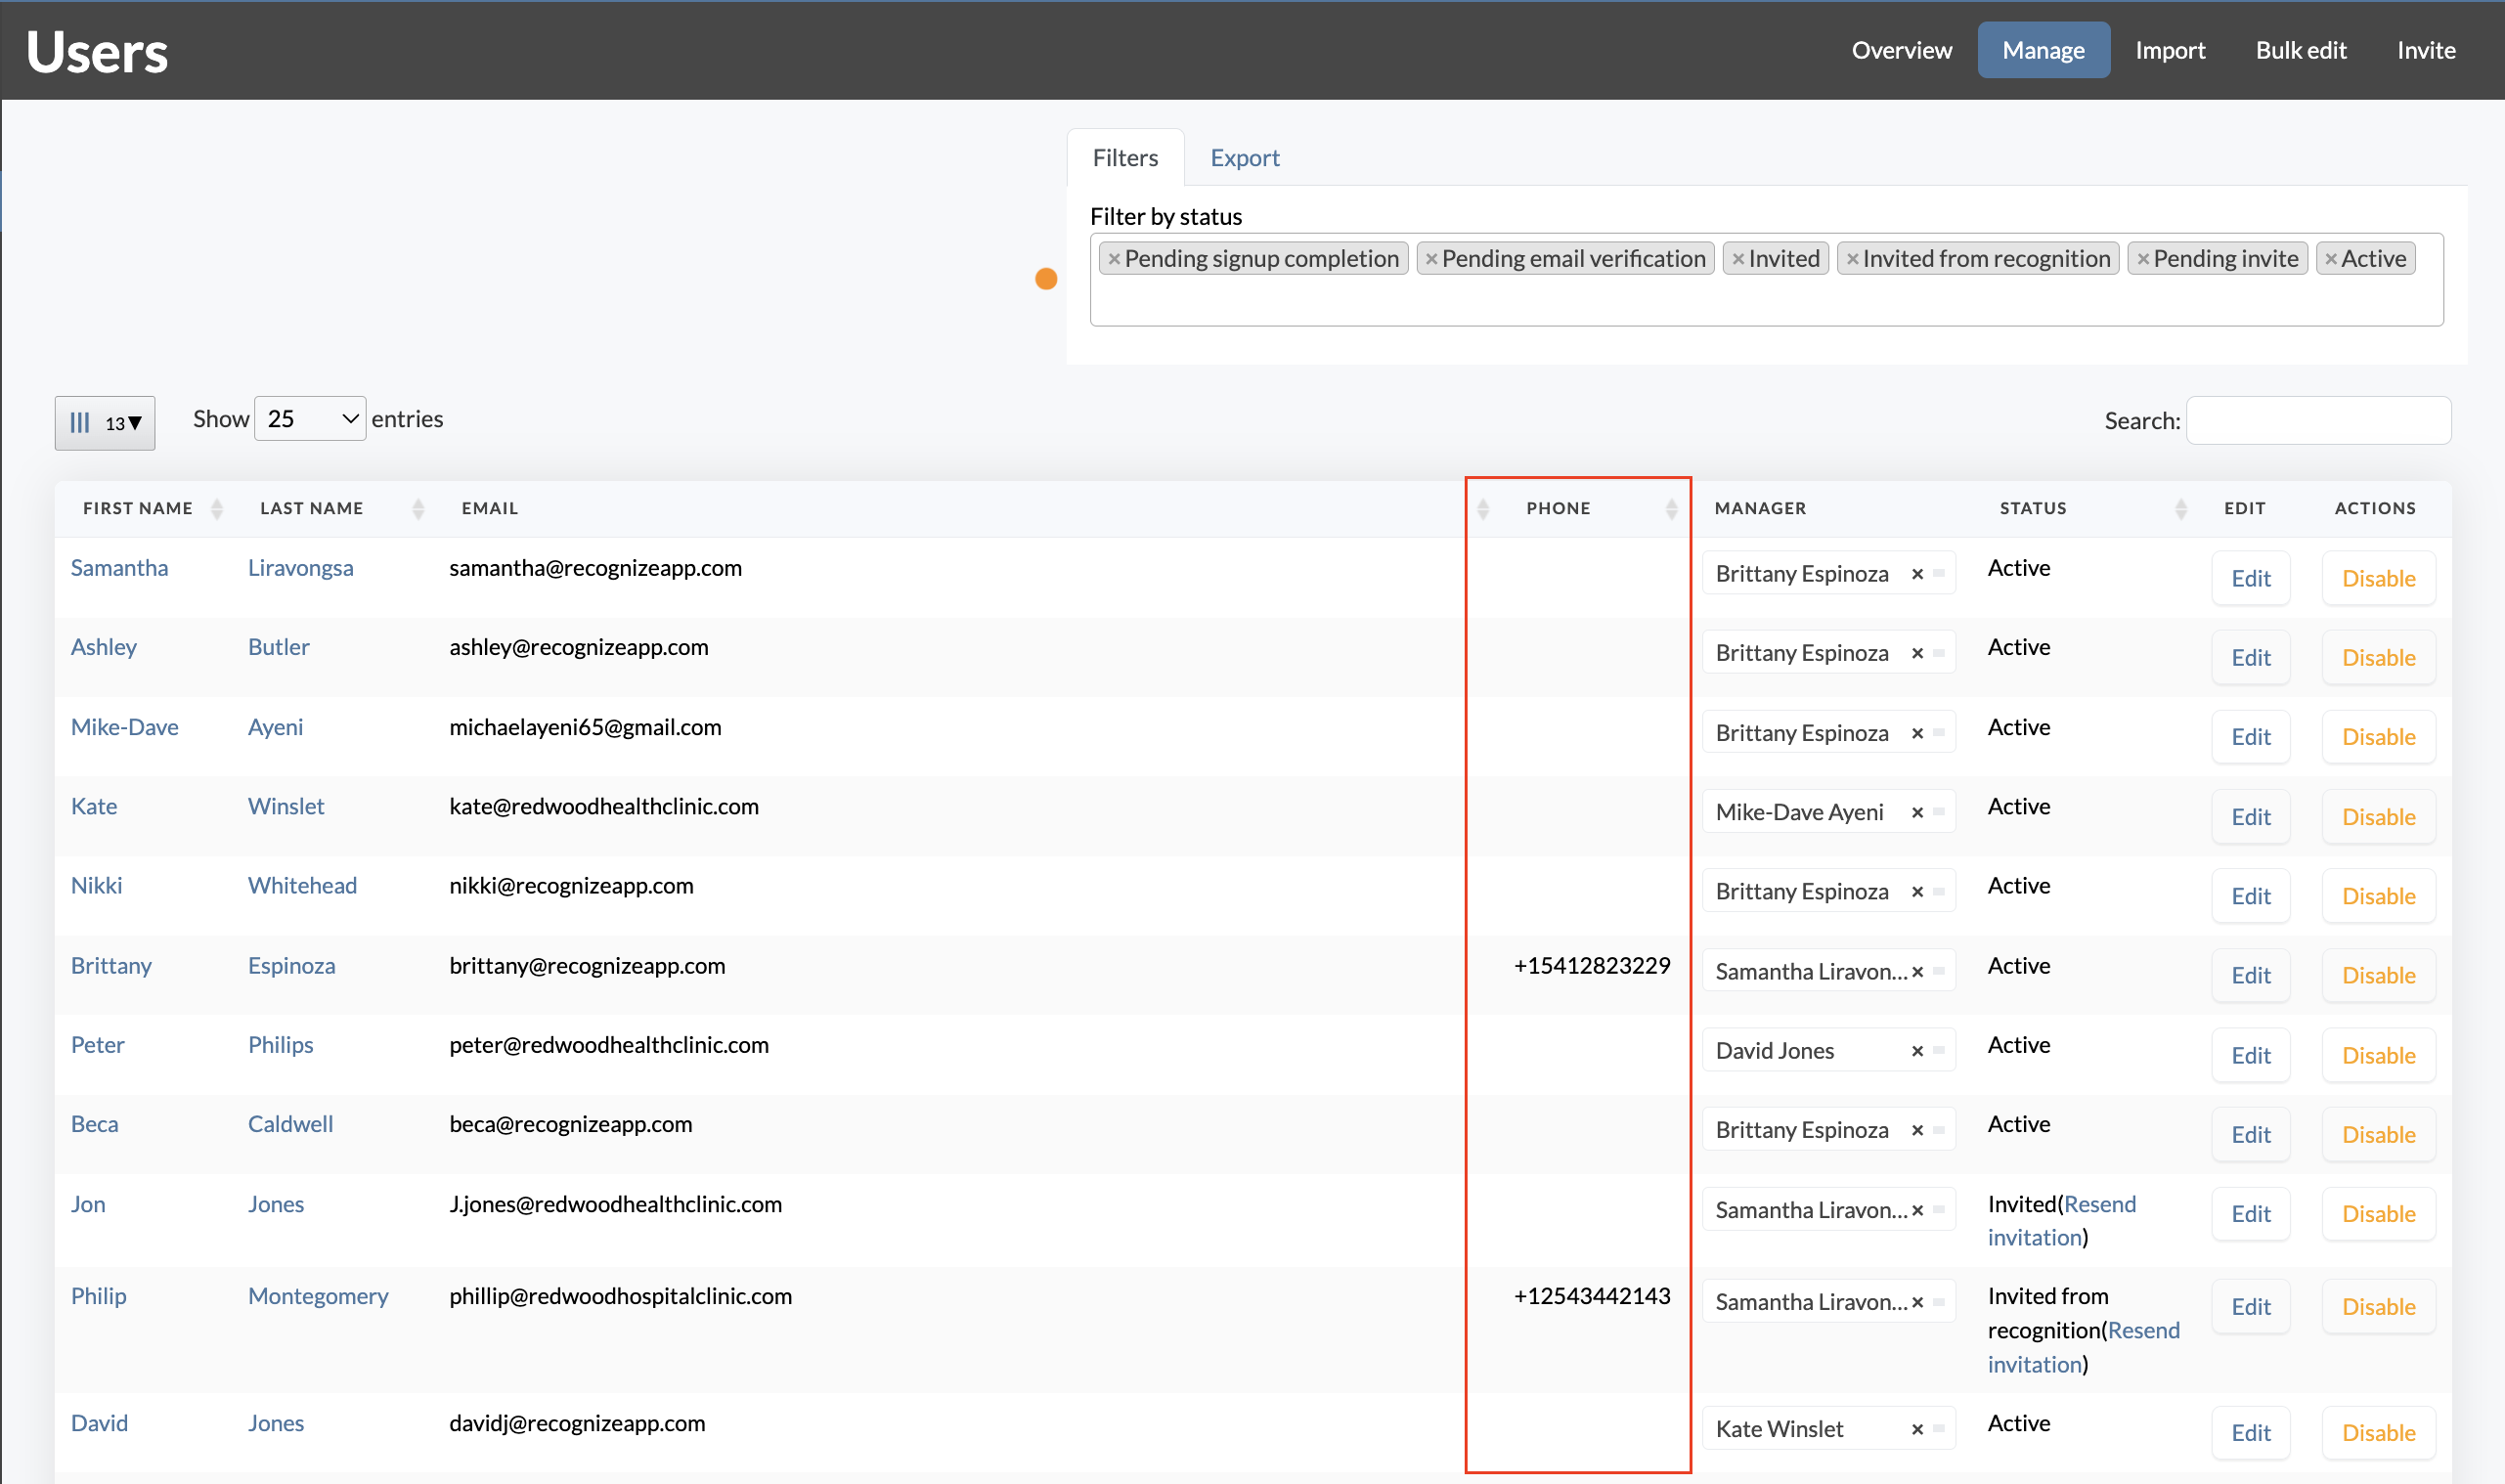Clear manager for Ashley Butler row
The width and height of the screenshot is (2505, 1484).
[x=1917, y=653]
